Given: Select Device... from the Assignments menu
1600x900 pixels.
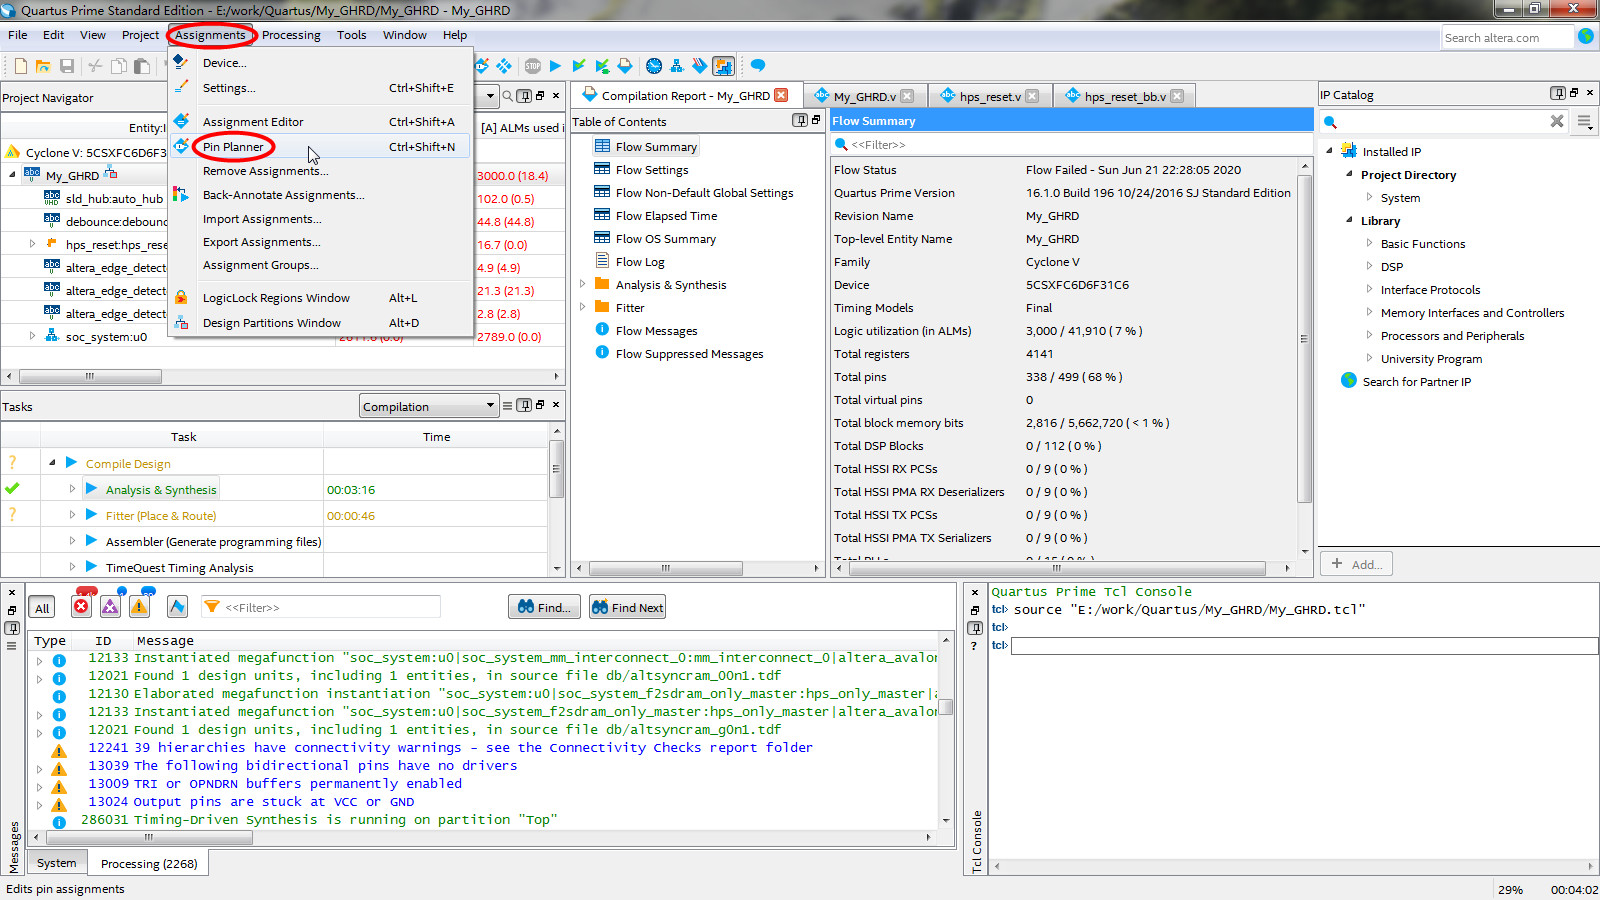Looking at the screenshot, I should pyautogui.click(x=320, y=62).
